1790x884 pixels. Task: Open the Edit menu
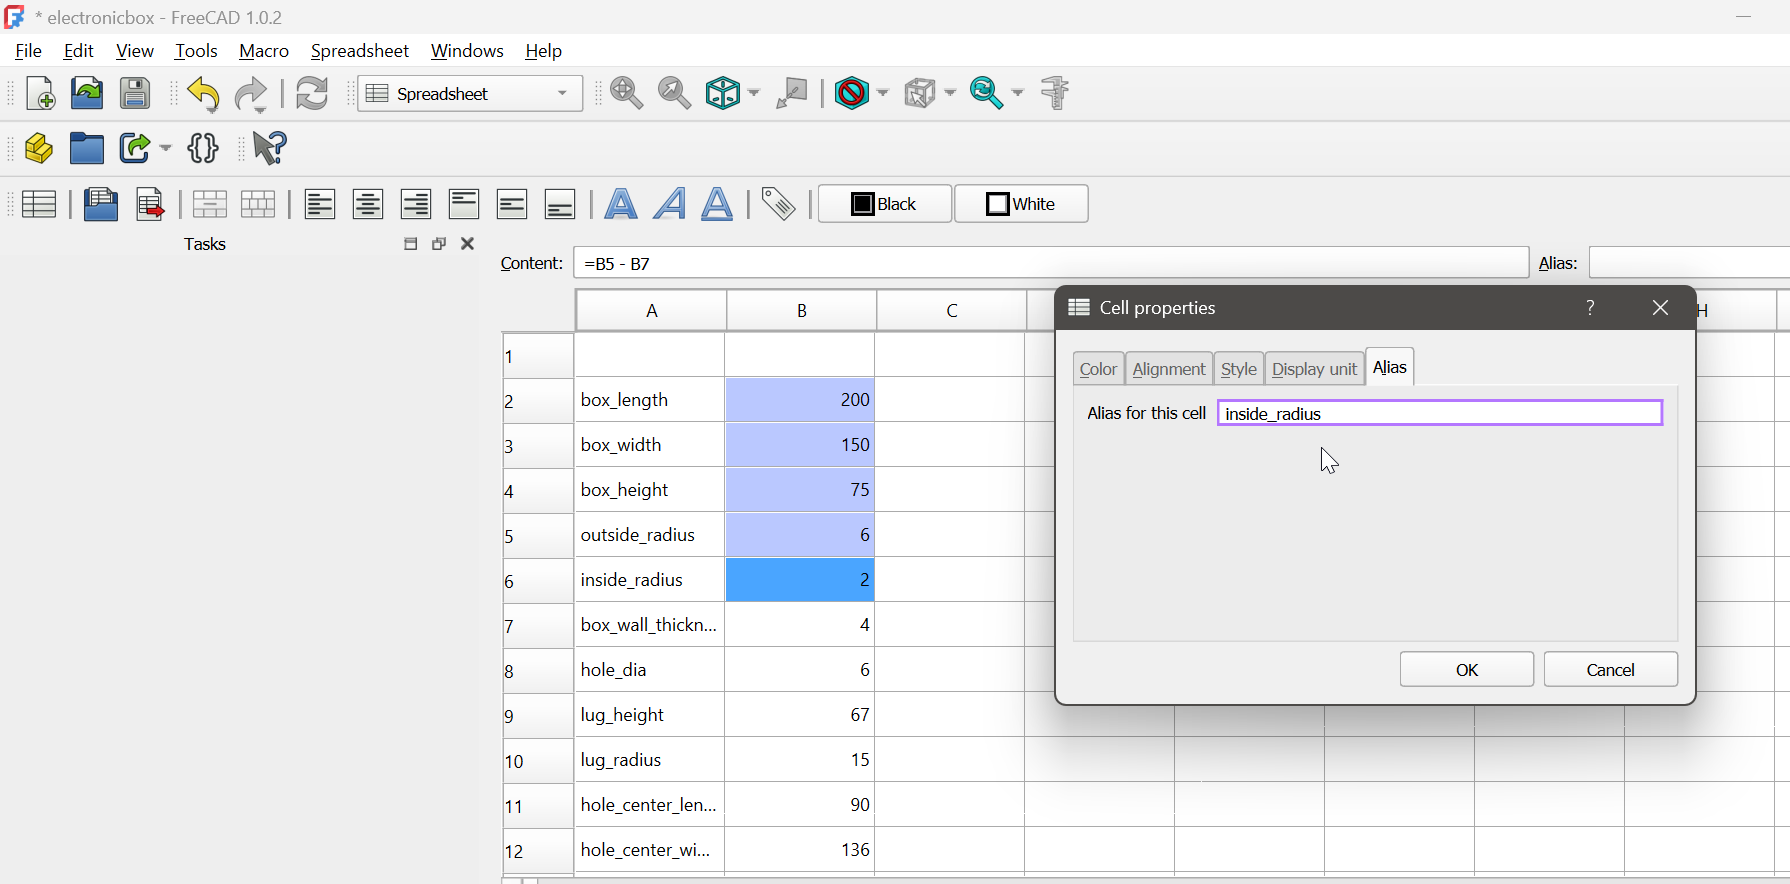tap(78, 51)
